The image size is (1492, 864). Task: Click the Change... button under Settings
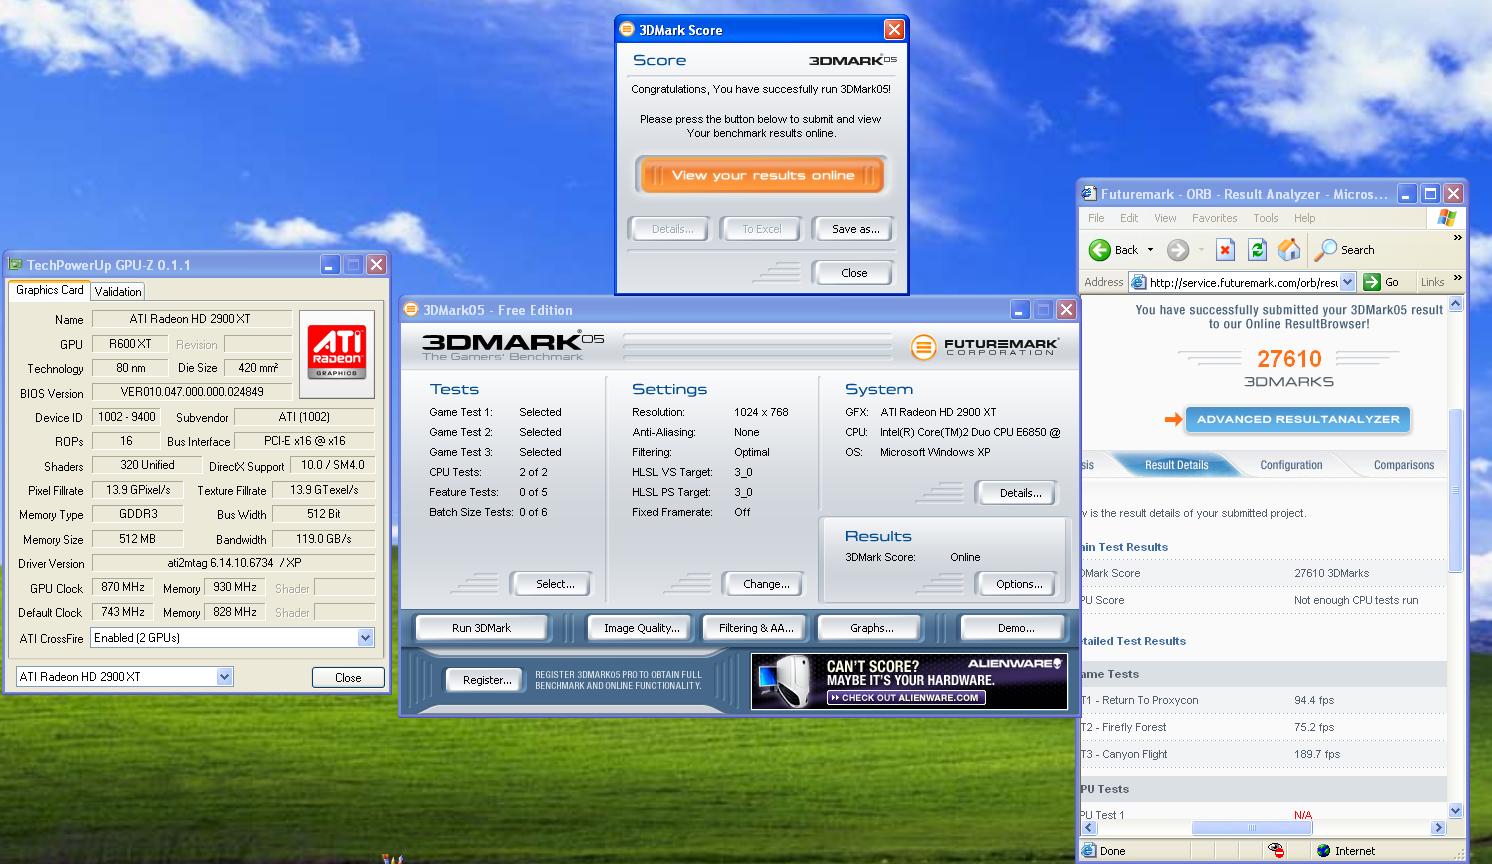(766, 584)
